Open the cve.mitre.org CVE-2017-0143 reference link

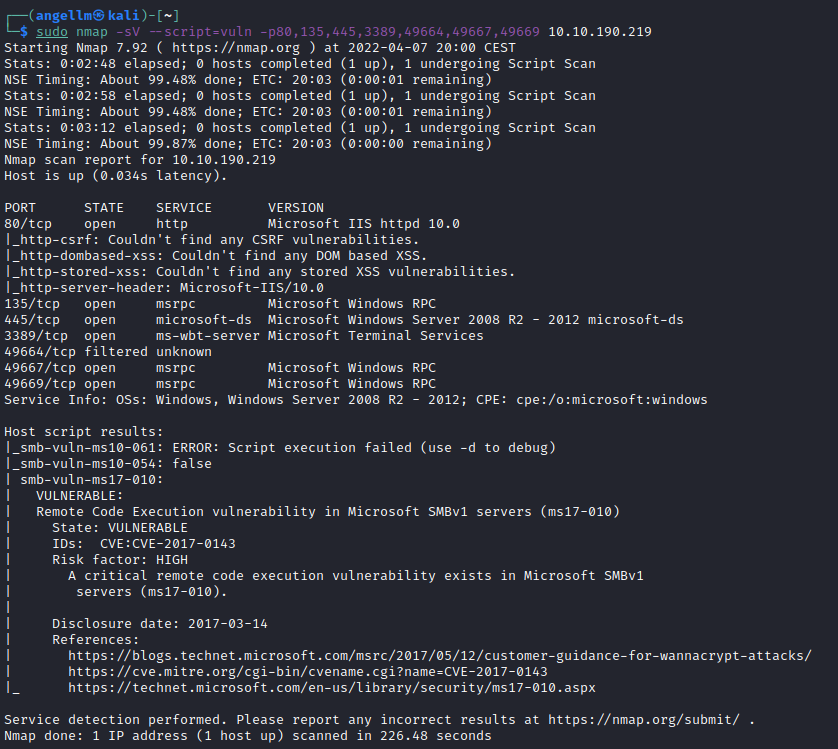[x=308, y=671]
